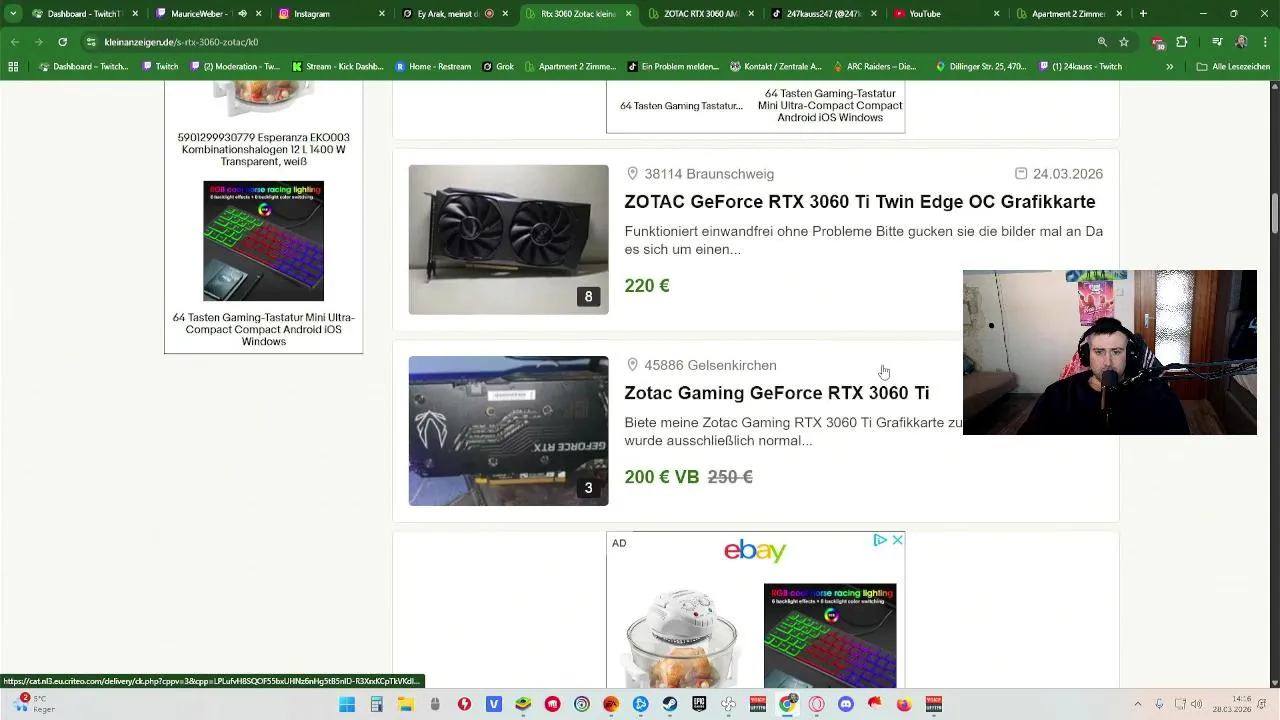Open the ZOTAC GeForce RTX 3060 Ti Twin Edge listing
The image size is (1280, 720).
point(860,202)
